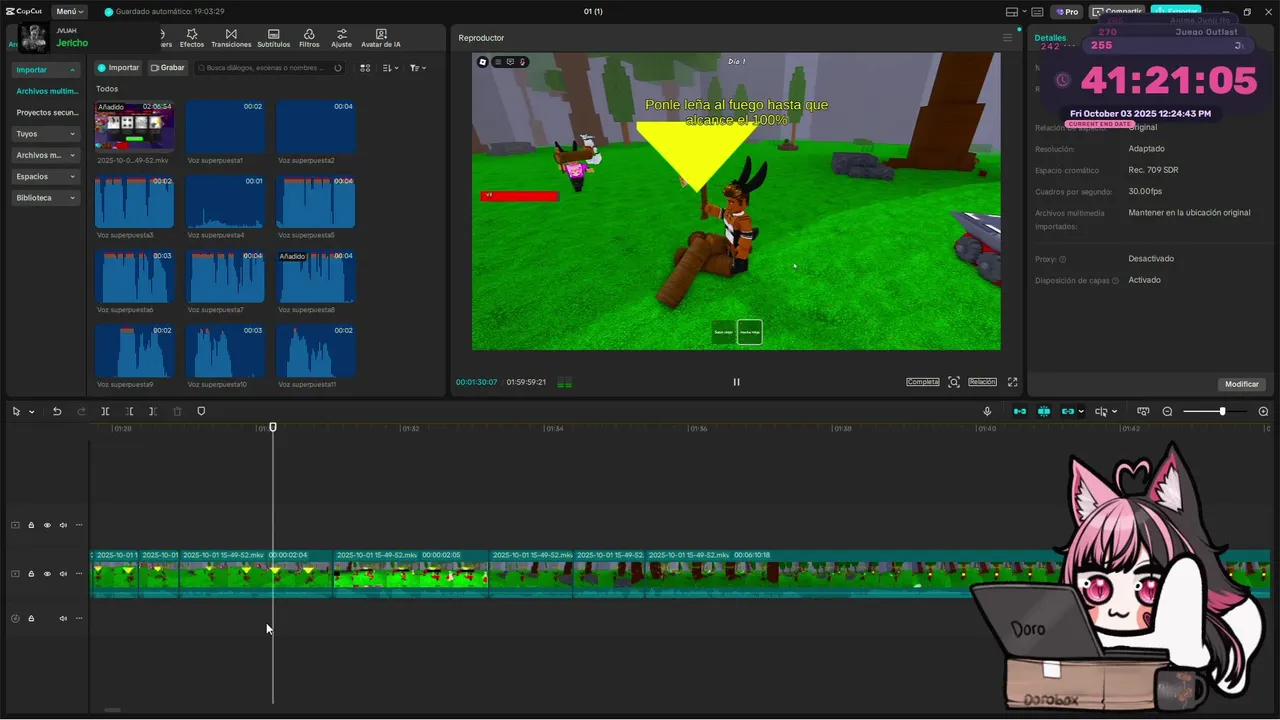Screen dimensions: 1280x720
Task: Expand the Archivos m... sidebar section
Action: point(46,155)
